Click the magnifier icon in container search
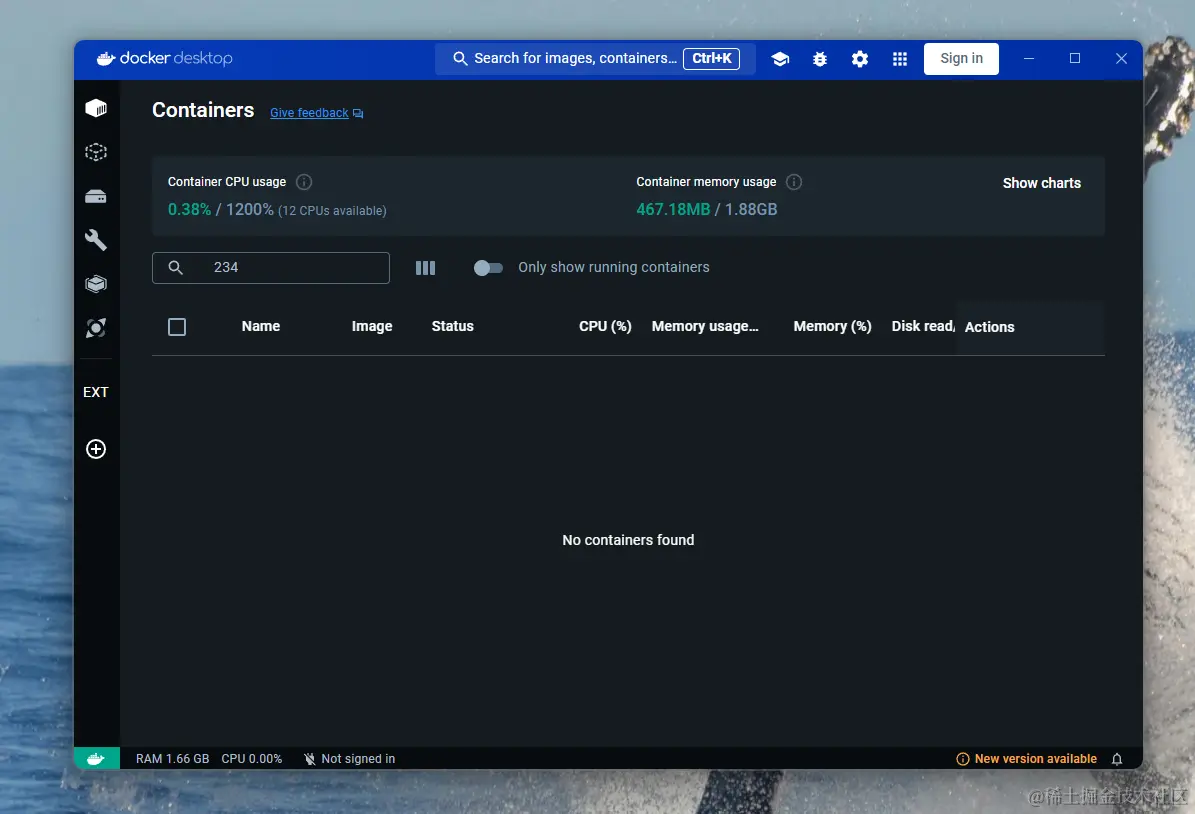The width and height of the screenshot is (1195, 814). click(x=175, y=268)
